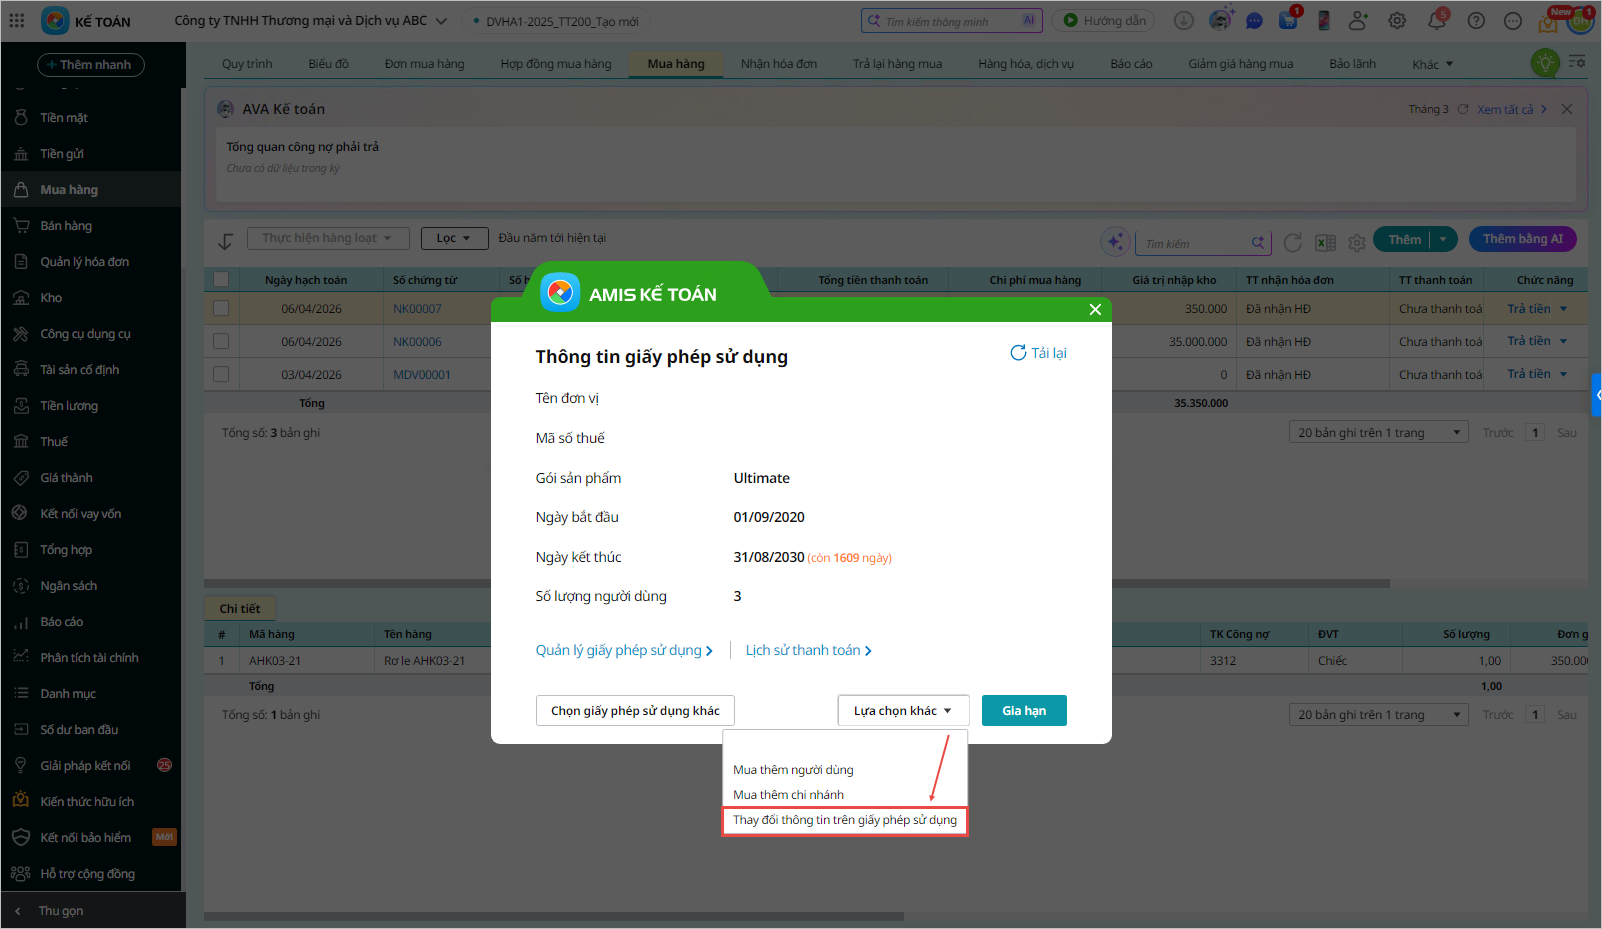Open Lịch sử thanh toán link
The height and width of the screenshot is (929, 1602).
tap(808, 651)
